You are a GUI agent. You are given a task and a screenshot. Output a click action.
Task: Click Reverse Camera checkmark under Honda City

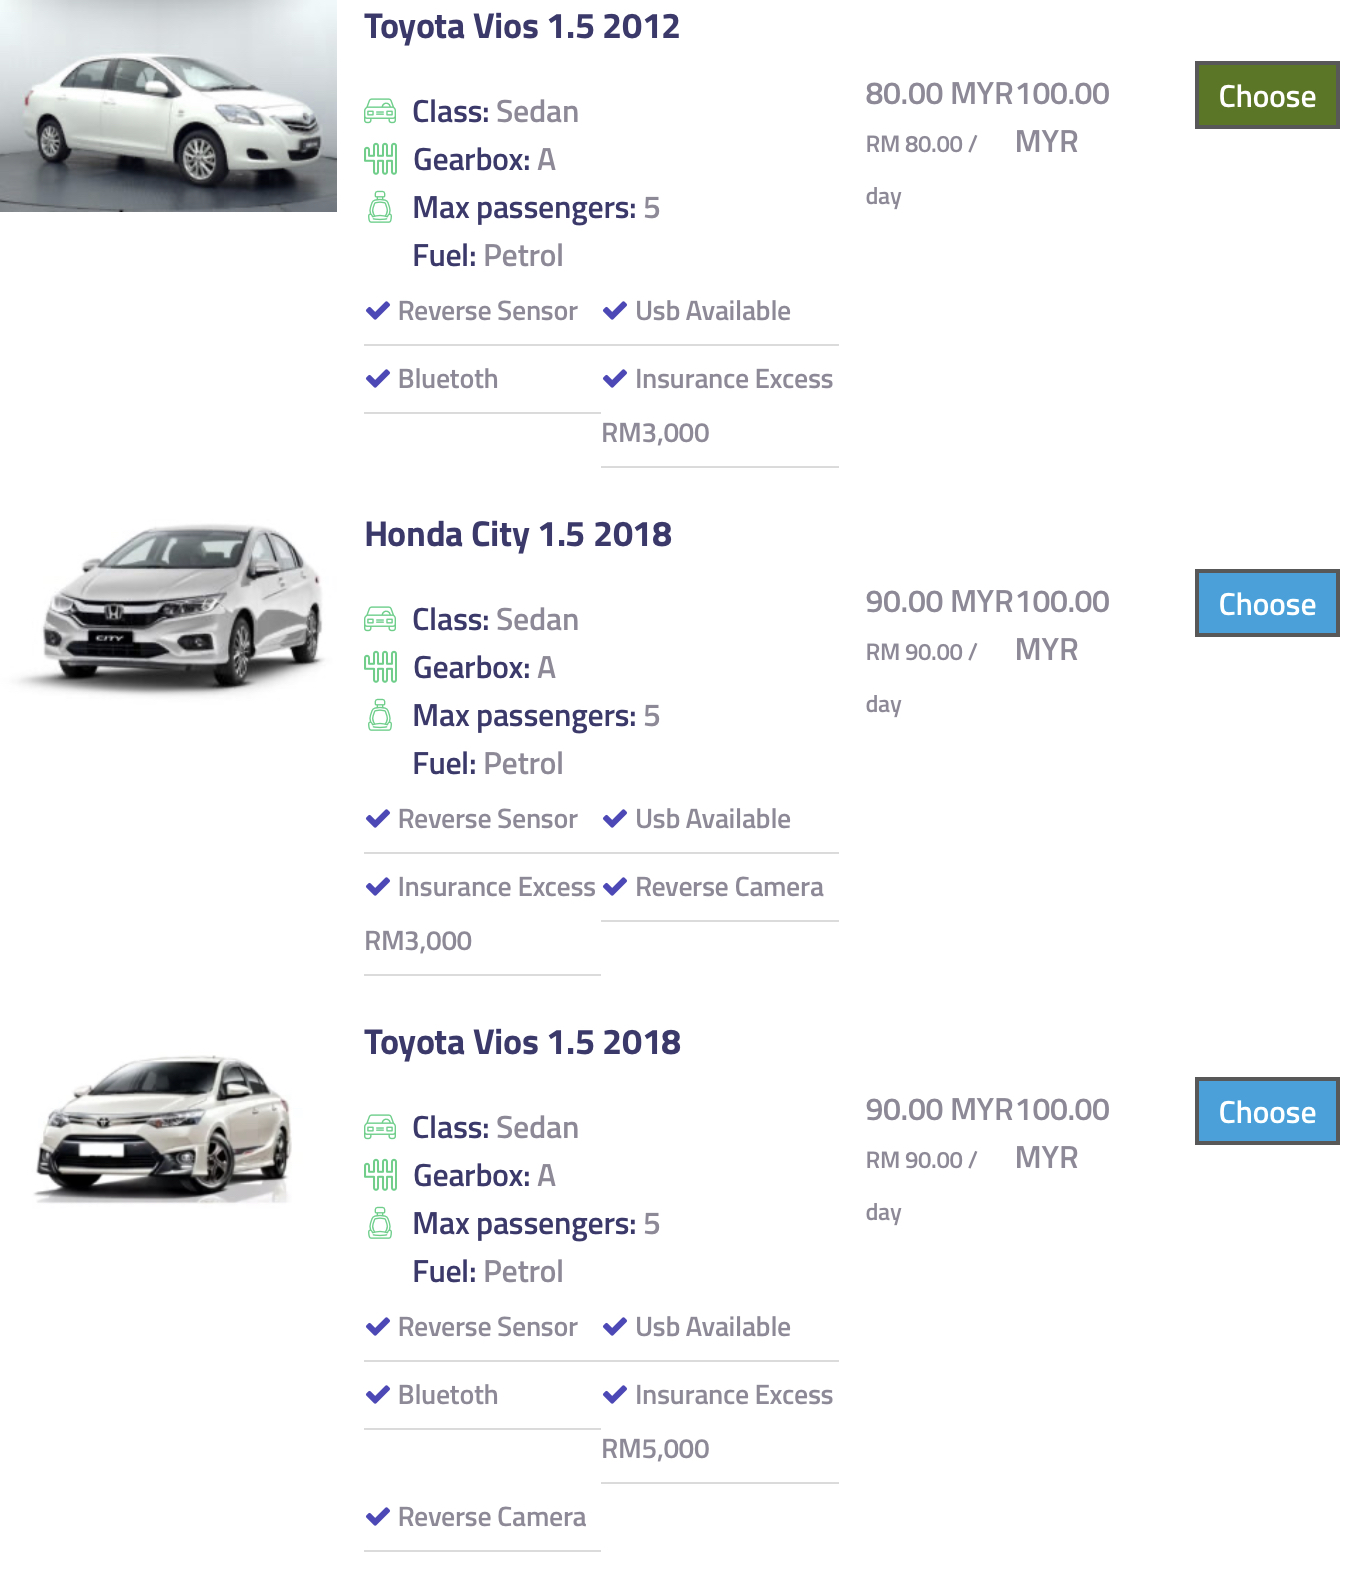615,887
